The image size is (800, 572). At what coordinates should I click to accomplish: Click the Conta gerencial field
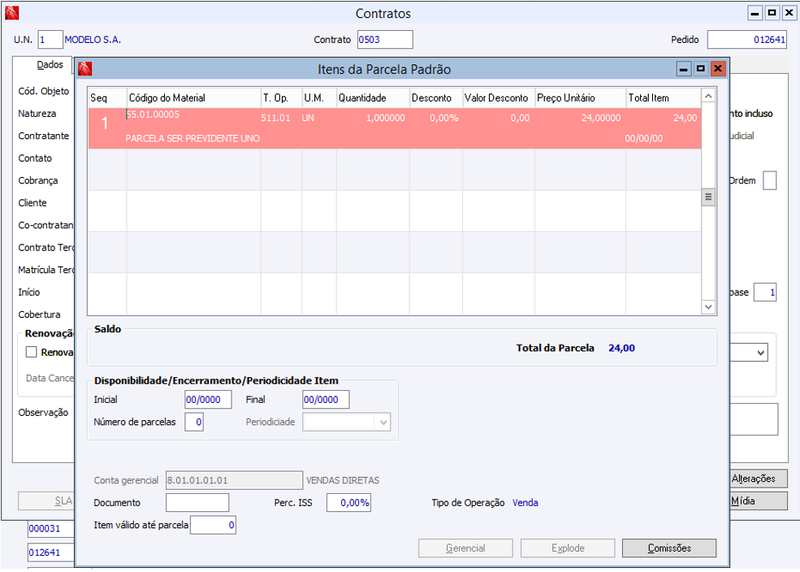pyautogui.click(x=234, y=480)
